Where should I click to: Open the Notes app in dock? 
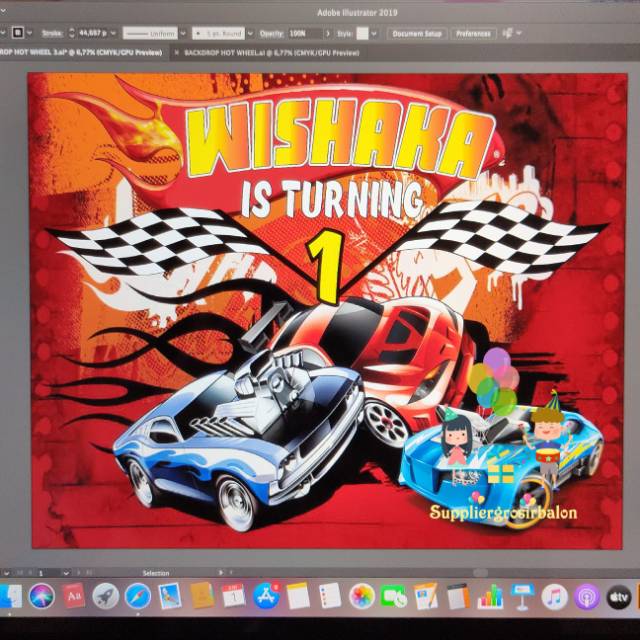coord(298,596)
